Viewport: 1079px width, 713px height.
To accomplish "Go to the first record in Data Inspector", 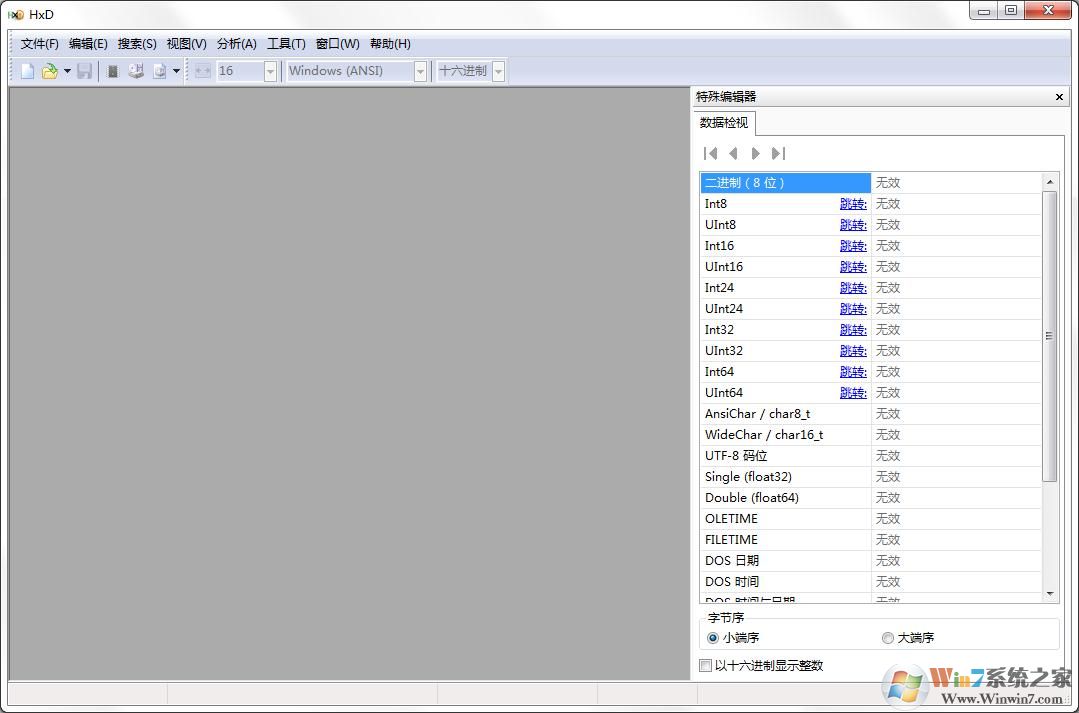I will pos(710,153).
